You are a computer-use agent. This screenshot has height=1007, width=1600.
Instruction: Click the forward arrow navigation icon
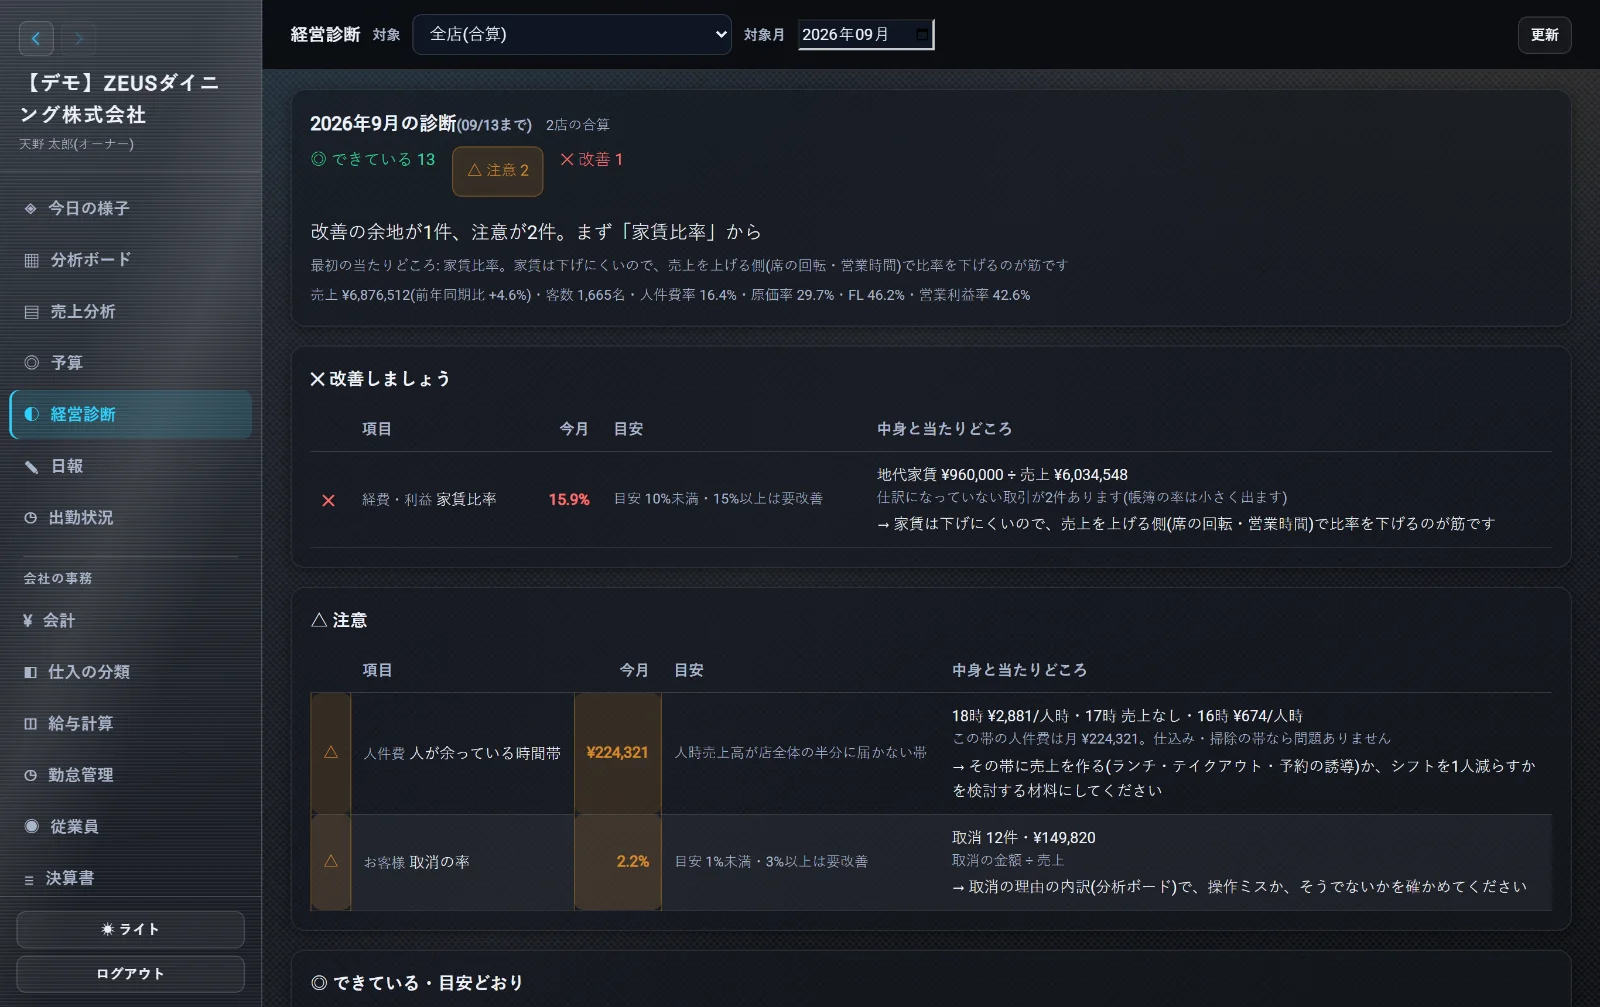79,39
